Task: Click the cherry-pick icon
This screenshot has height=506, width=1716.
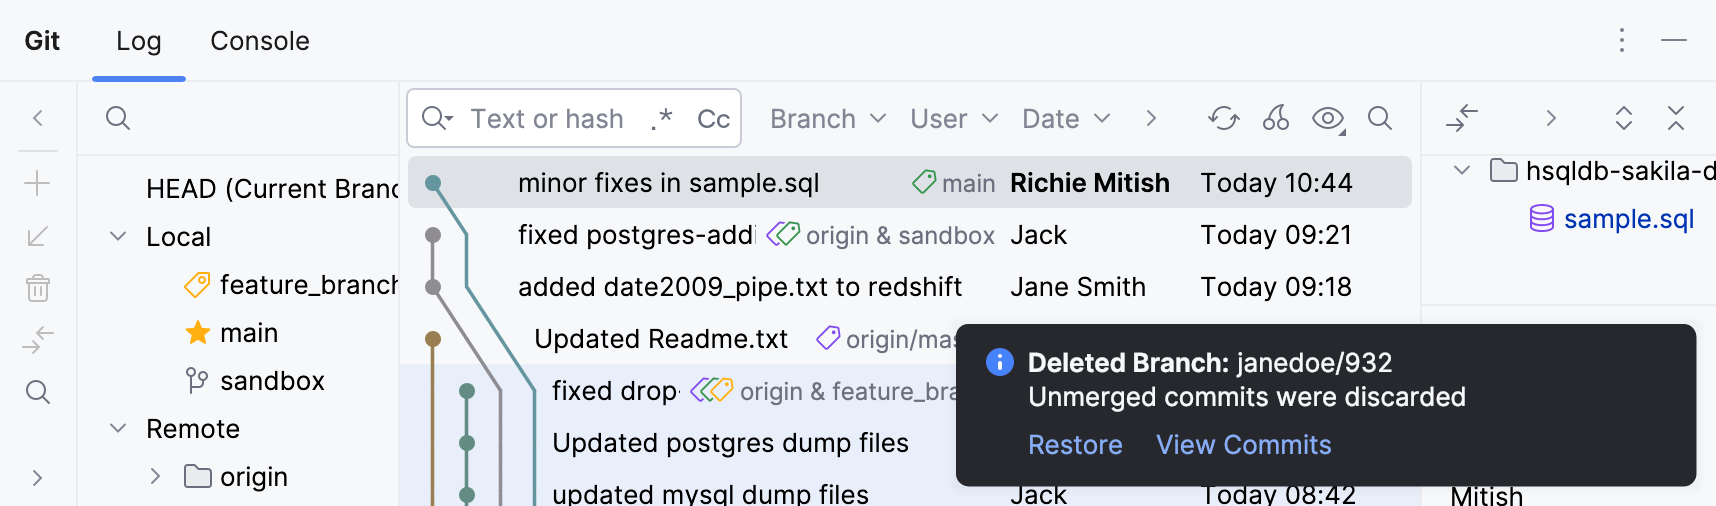Action: point(1275,119)
